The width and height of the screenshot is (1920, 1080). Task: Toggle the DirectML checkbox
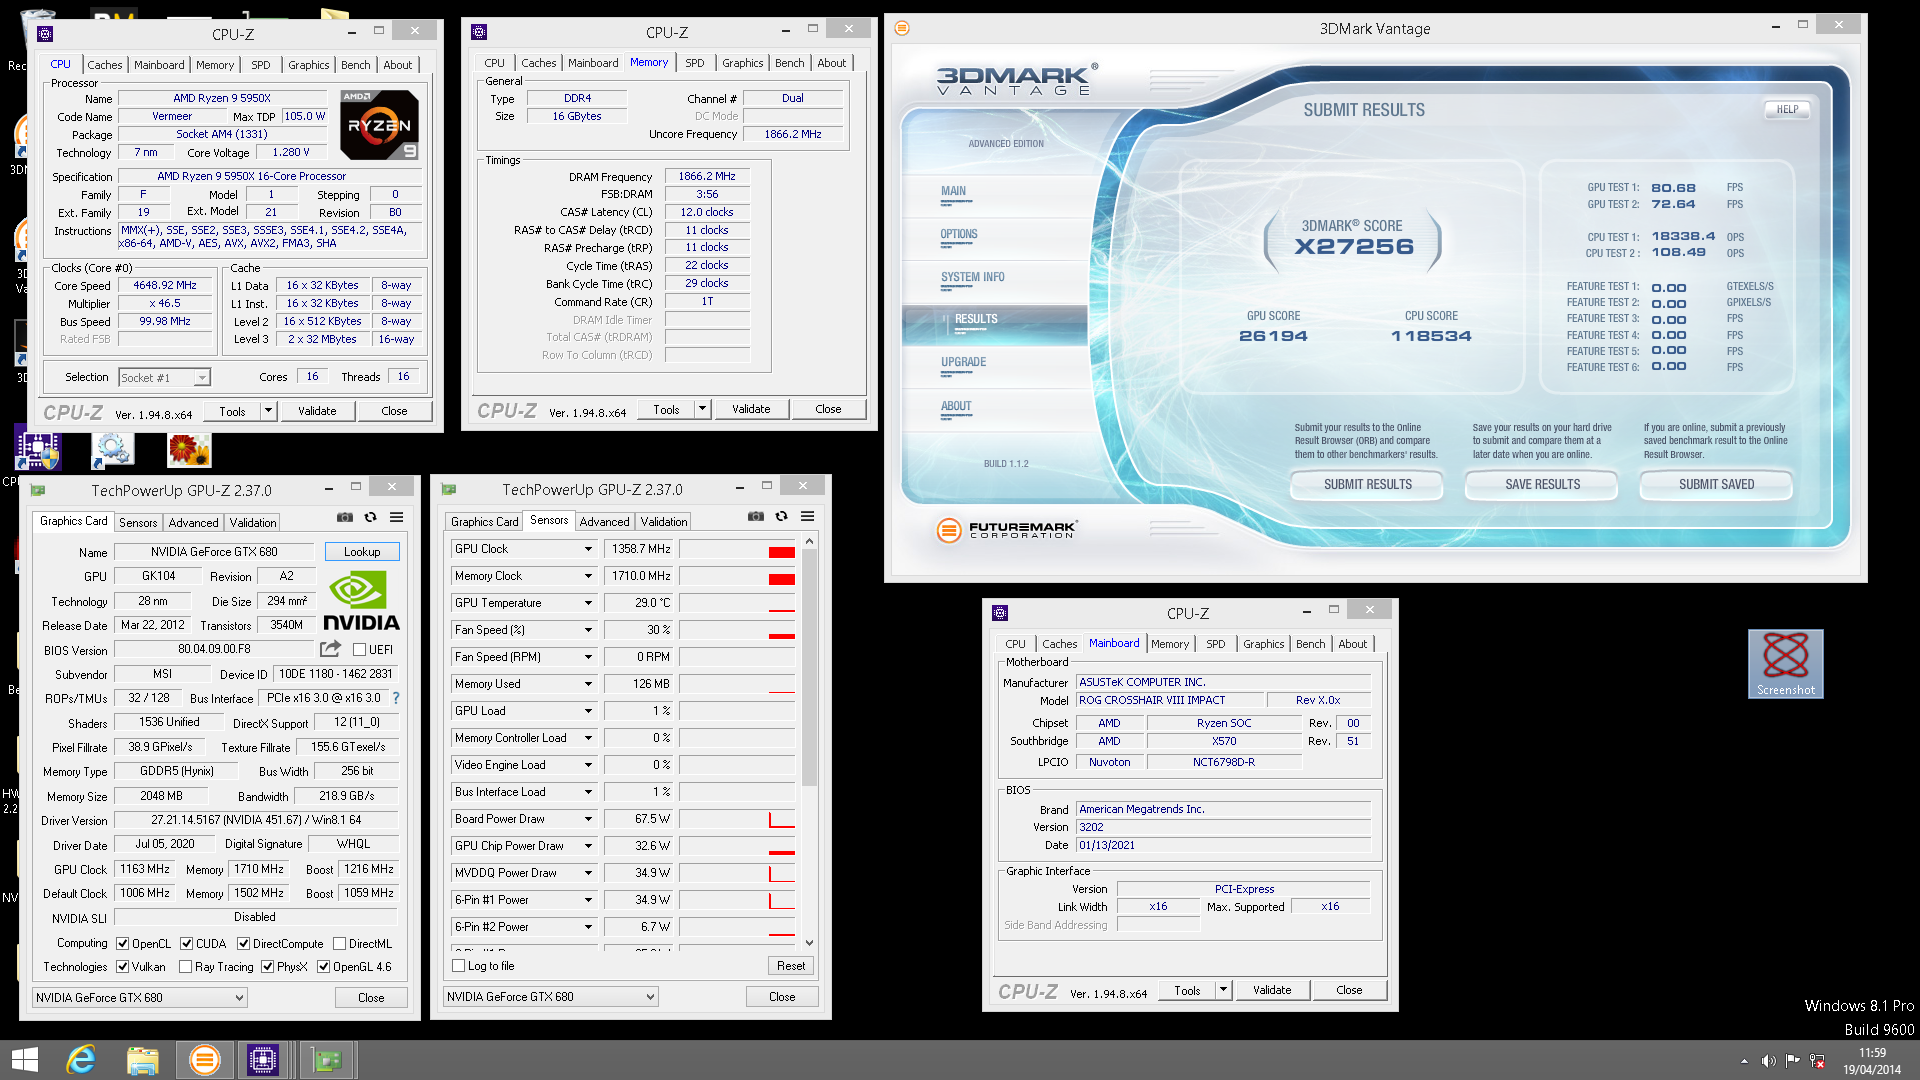click(x=340, y=944)
